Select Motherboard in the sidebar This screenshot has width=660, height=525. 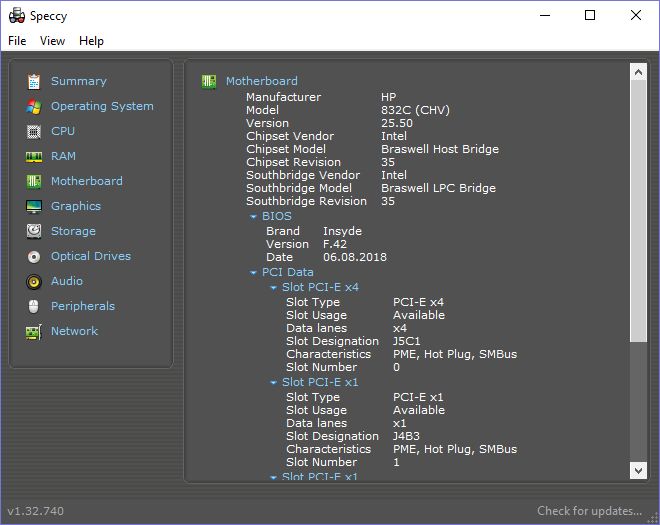[87, 181]
